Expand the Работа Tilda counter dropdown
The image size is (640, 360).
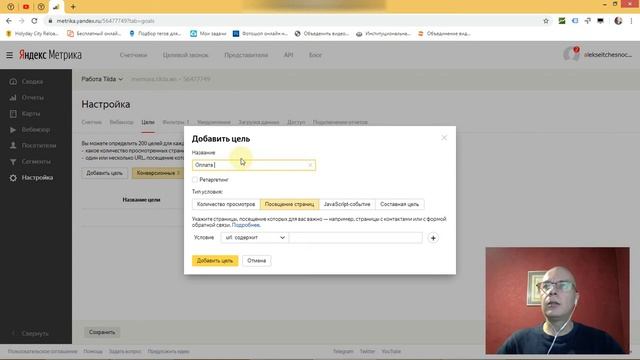(x=102, y=79)
